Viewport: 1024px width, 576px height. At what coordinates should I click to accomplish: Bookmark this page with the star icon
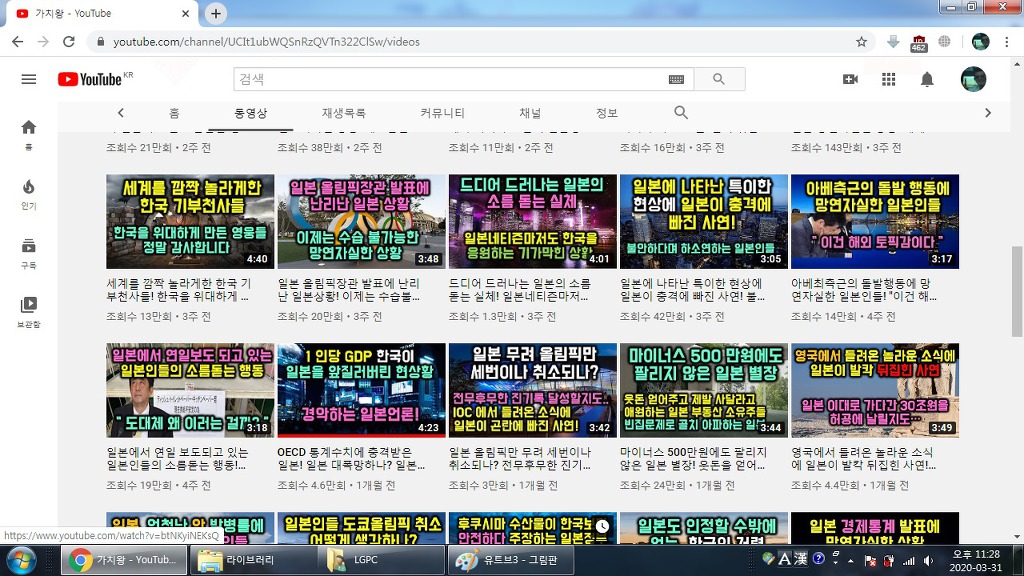[861, 42]
